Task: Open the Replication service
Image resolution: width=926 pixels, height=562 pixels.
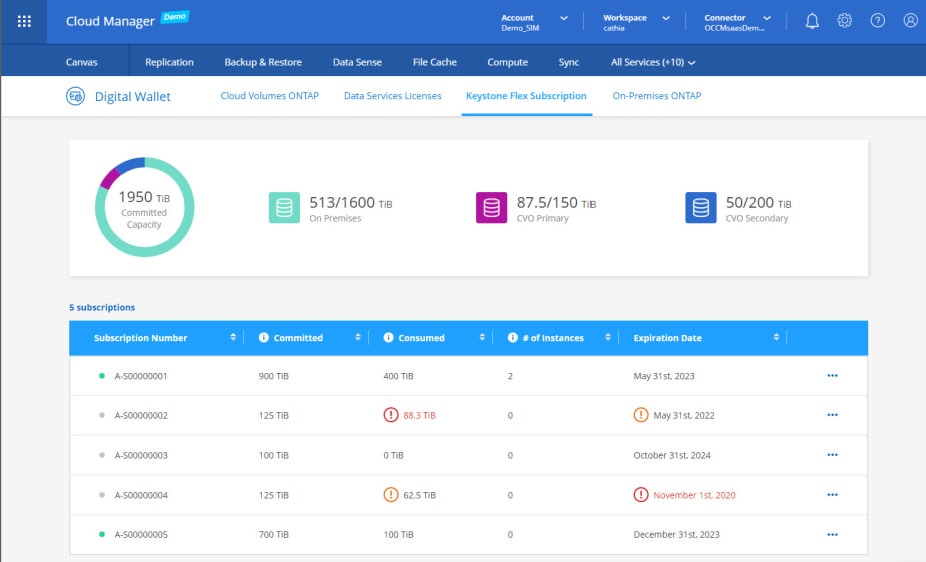Action: pyautogui.click(x=169, y=62)
